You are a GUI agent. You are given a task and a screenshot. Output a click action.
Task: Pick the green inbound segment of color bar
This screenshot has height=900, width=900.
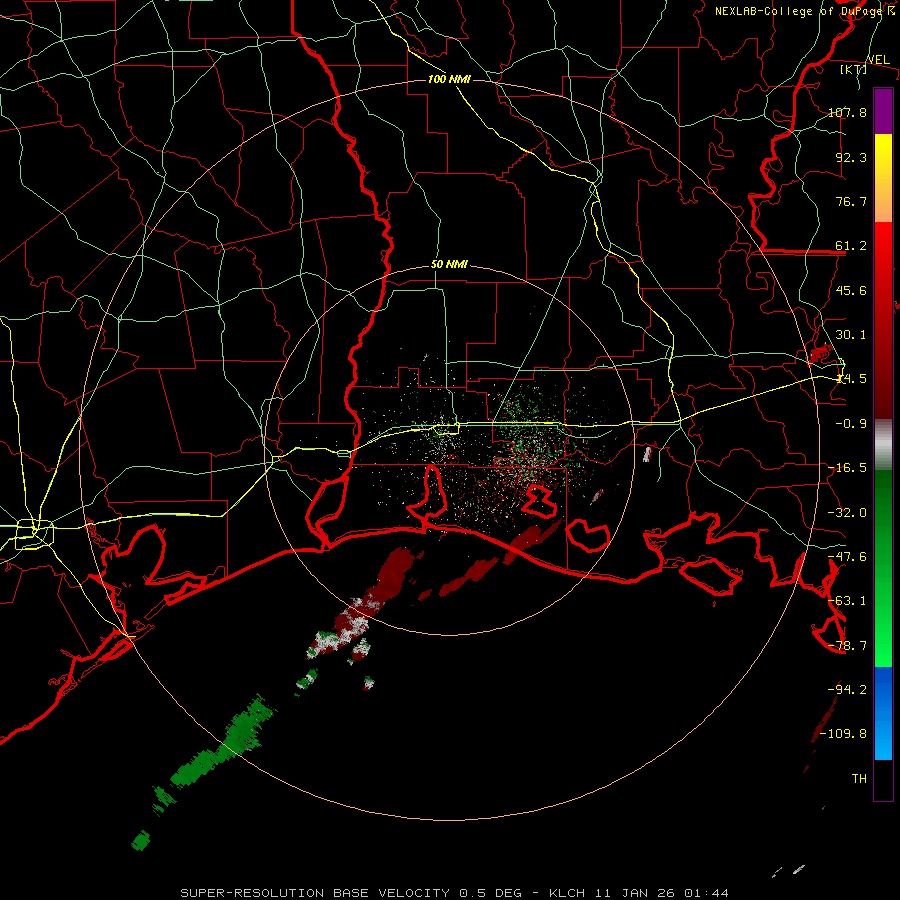883,568
